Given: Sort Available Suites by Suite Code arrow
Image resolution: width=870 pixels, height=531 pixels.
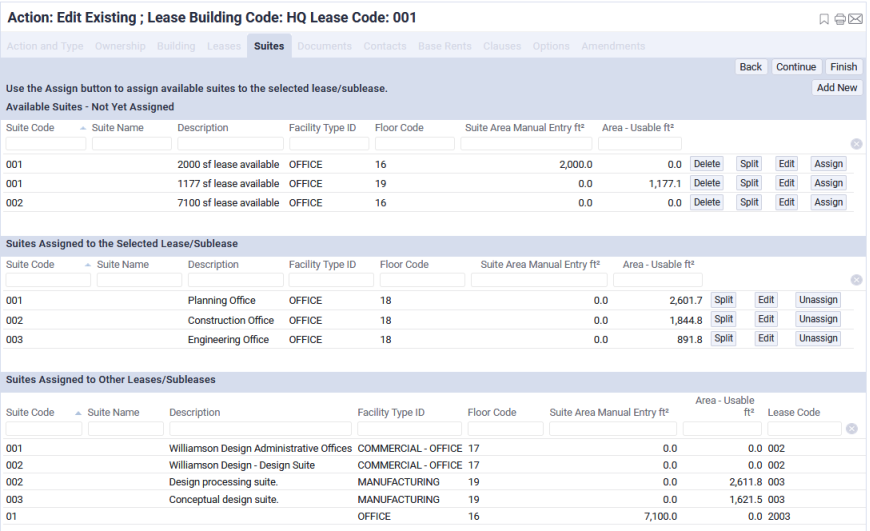Looking at the screenshot, I should pyautogui.click(x=83, y=128).
